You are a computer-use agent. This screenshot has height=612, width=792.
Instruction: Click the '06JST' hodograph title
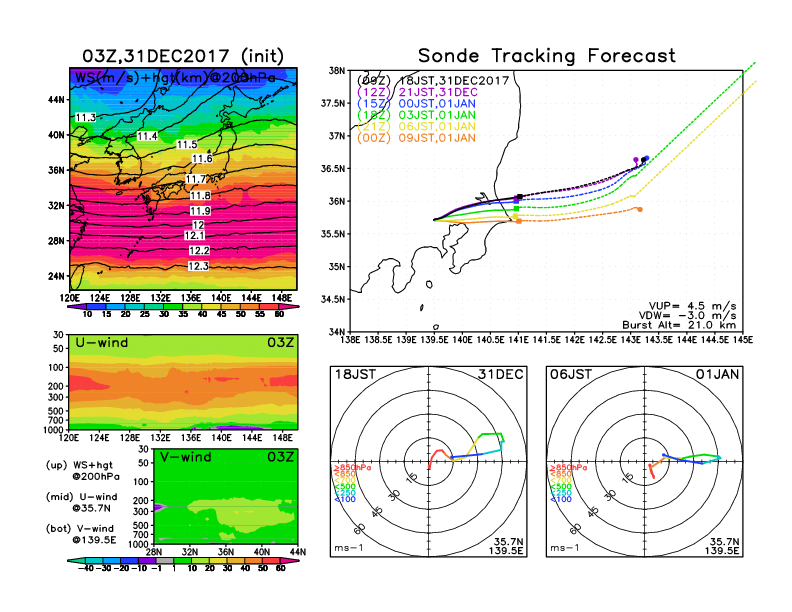click(x=571, y=374)
